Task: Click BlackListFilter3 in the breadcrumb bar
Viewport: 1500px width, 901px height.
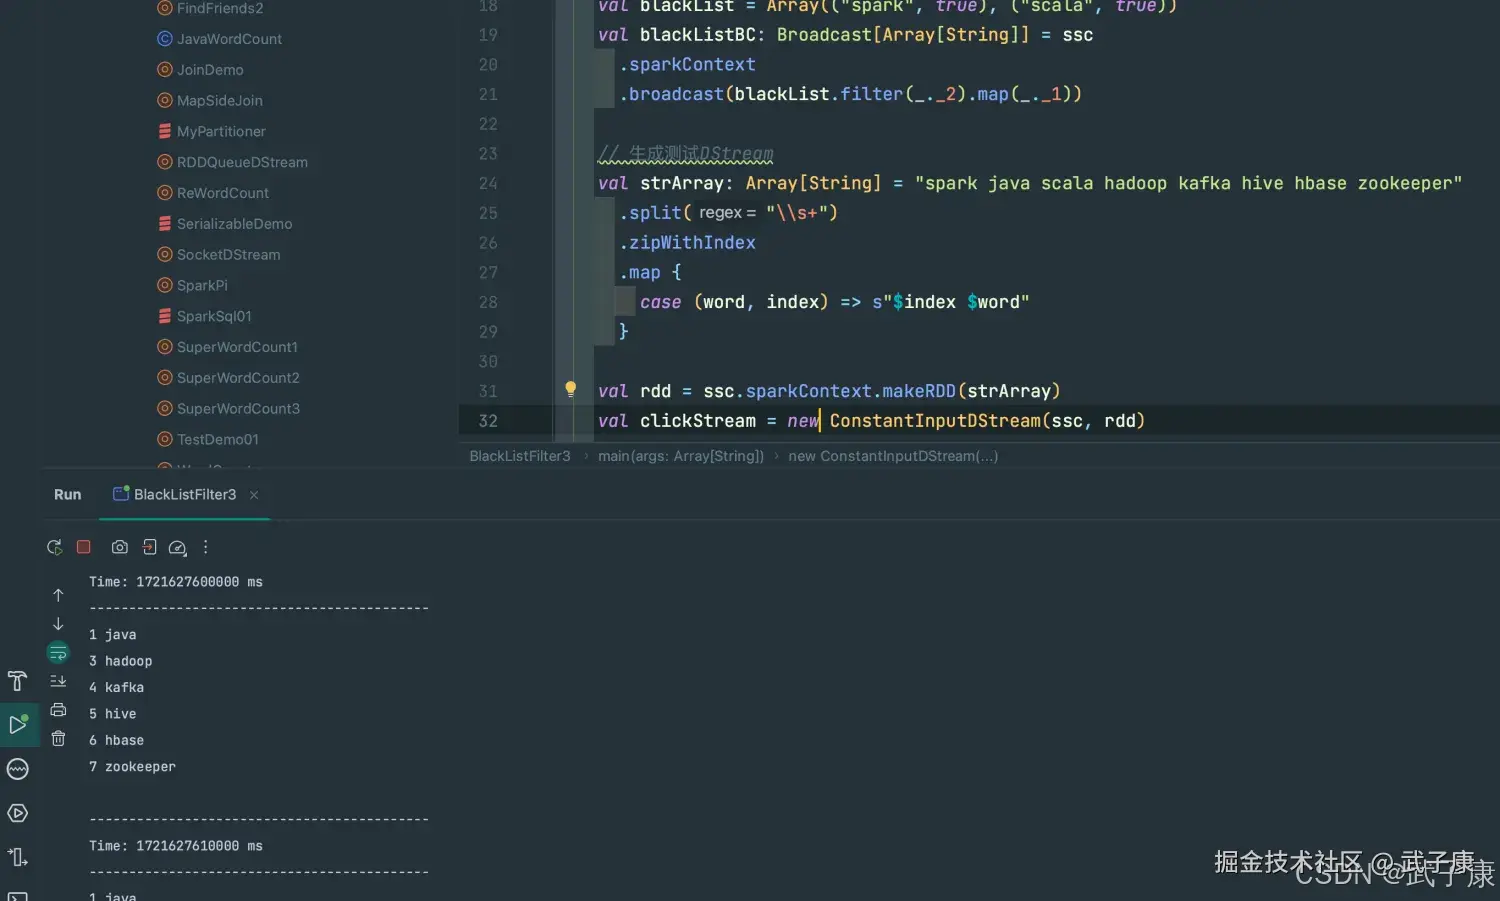Action: coord(520,456)
